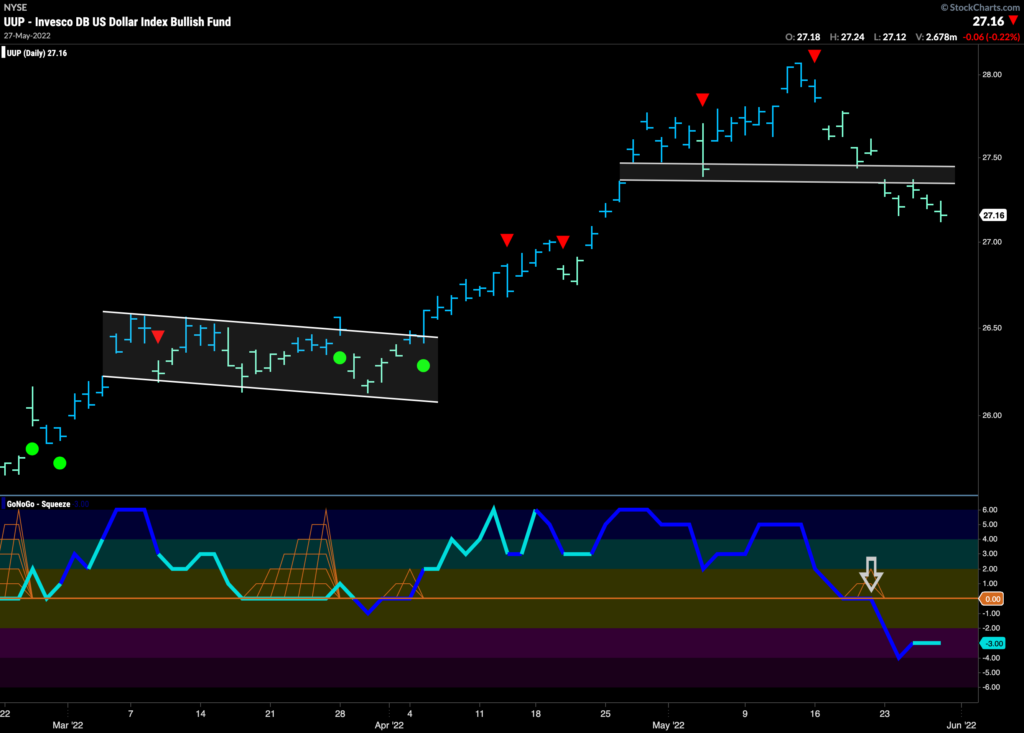Screen dimensions: 1024x733
Task: Click the green dot below the March 28 bar
Action: point(340,357)
